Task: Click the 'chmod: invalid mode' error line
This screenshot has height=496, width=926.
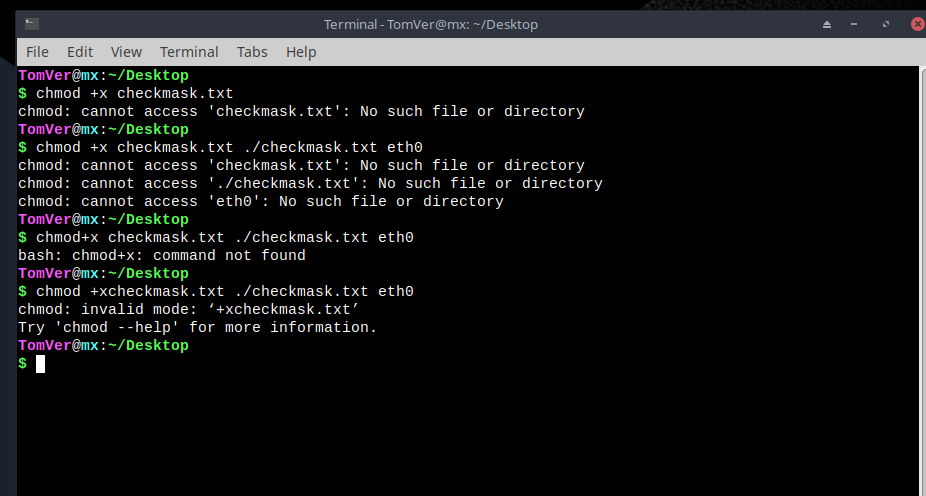Action: pos(188,309)
